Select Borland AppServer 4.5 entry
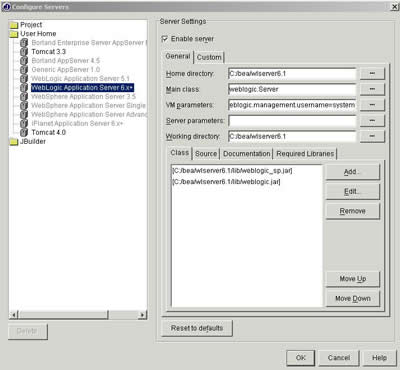 (66, 61)
